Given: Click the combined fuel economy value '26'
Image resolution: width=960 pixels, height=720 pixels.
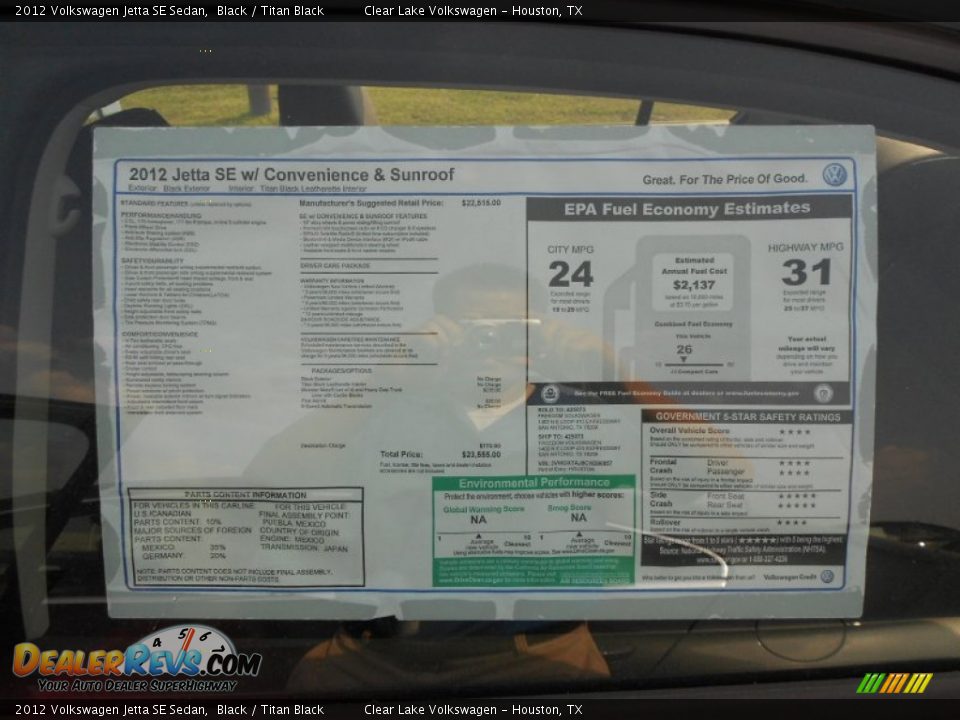Looking at the screenshot, I should coord(684,350).
